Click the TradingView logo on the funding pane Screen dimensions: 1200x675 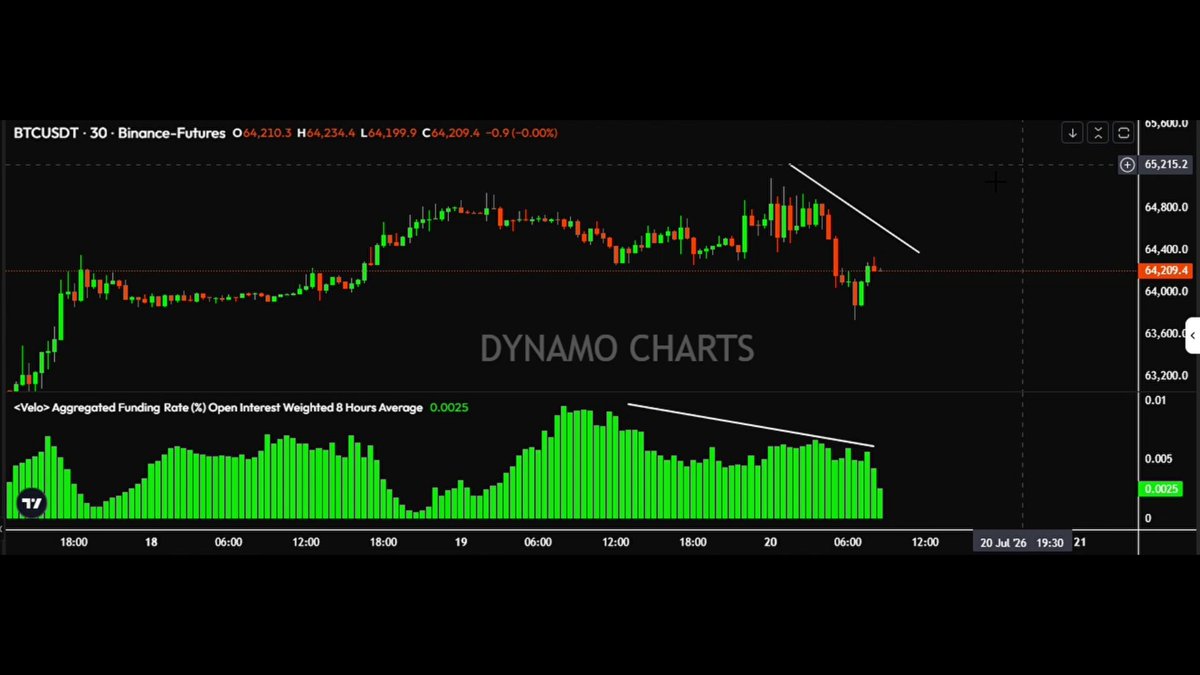click(x=32, y=504)
